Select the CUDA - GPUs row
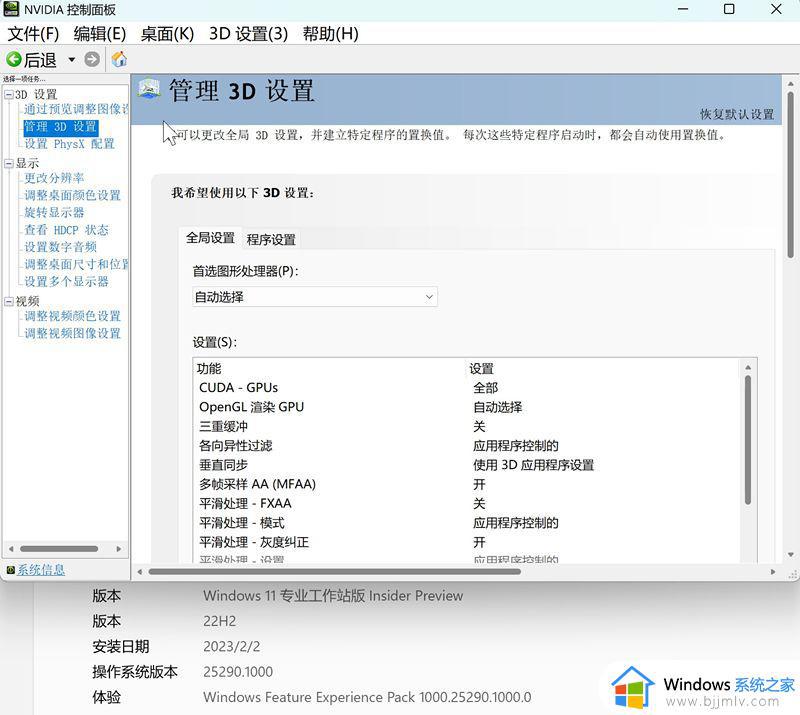The height and width of the screenshot is (715, 800). 467,388
